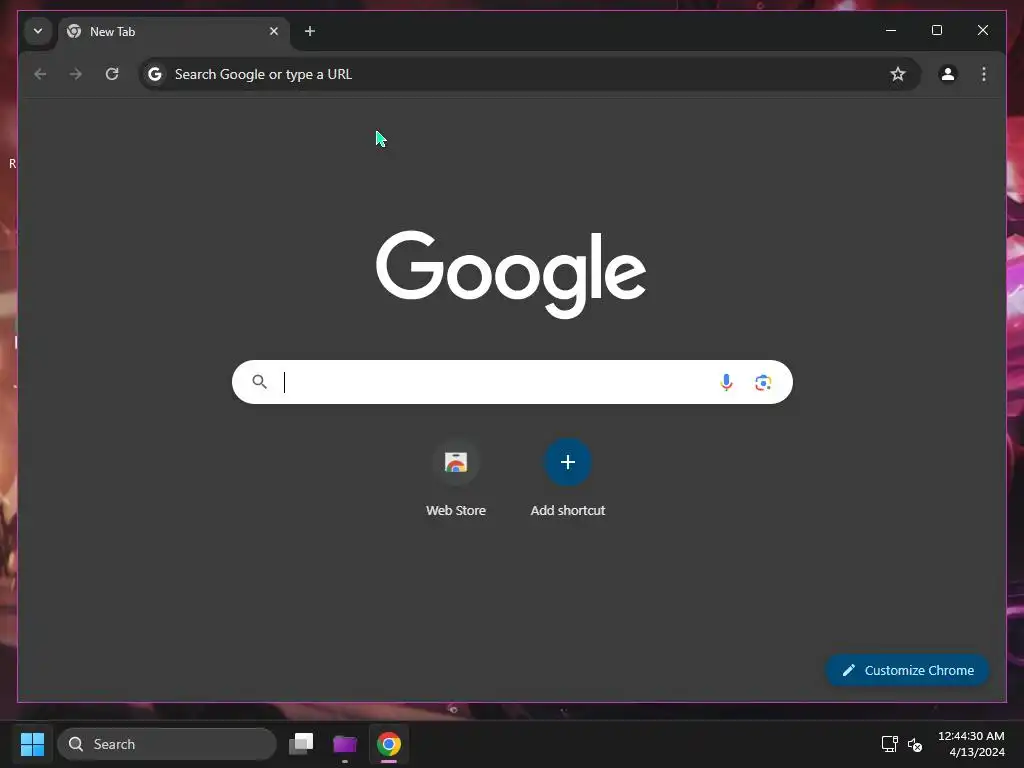Open the Windows Start menu
Screen dimensions: 1024x768
32,744
